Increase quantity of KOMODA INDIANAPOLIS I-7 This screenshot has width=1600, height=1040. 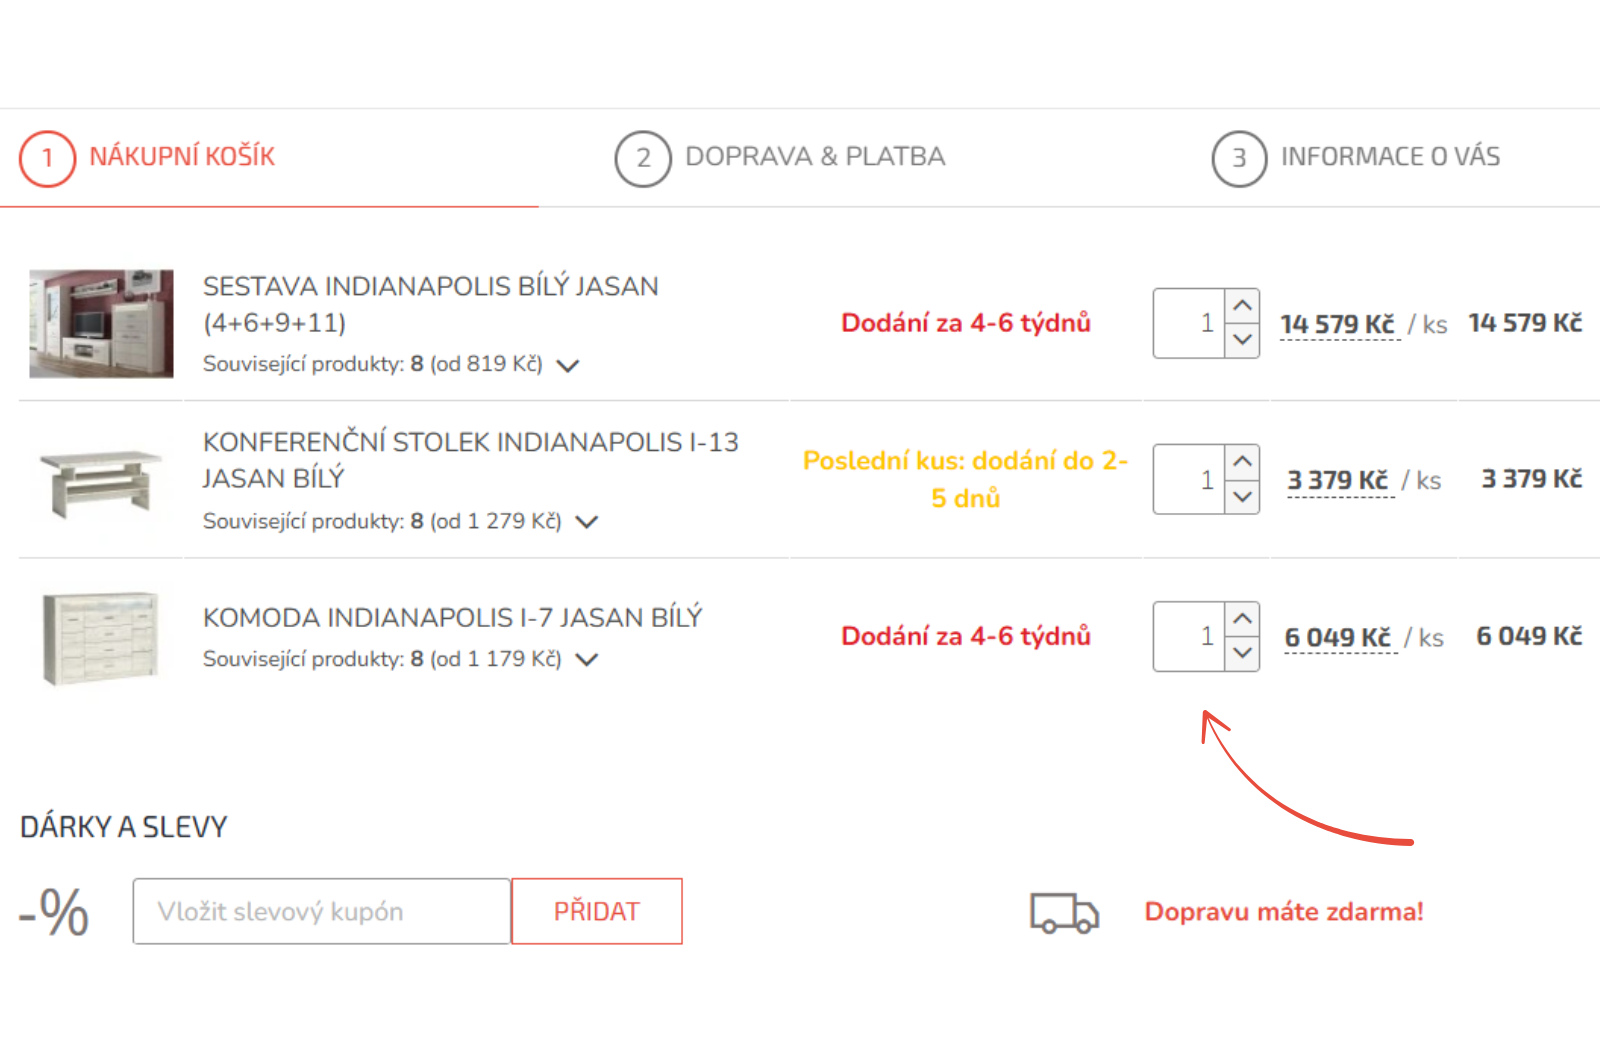[1241, 618]
